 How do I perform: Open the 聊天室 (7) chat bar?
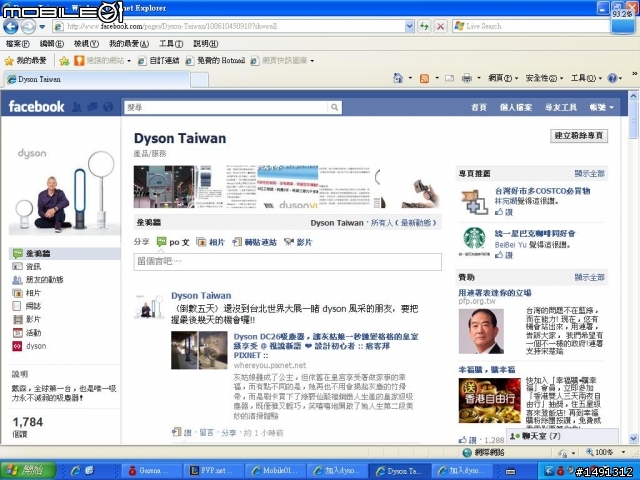point(562,436)
